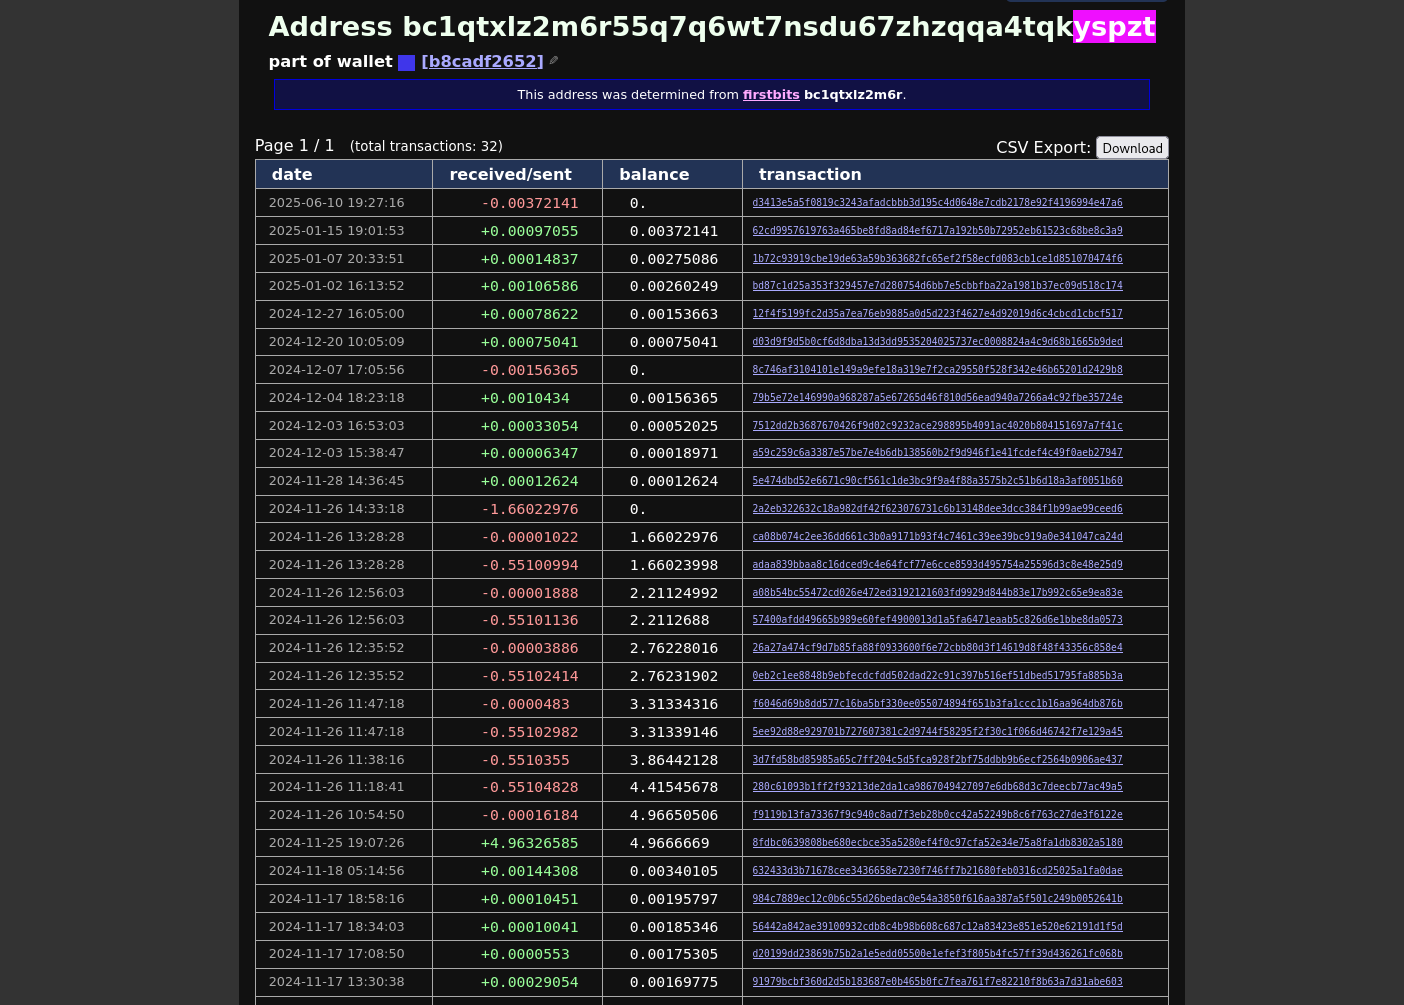Open transaction 984c7889ec12c0b…
Screen dimensions: 1404x1005
[937, 899]
